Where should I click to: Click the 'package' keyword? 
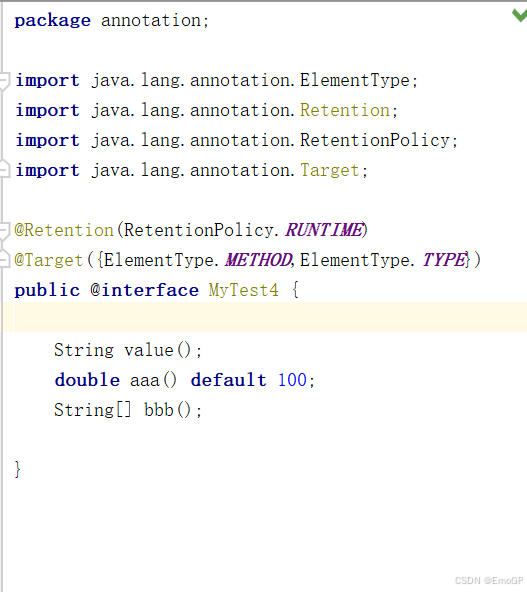point(53,21)
